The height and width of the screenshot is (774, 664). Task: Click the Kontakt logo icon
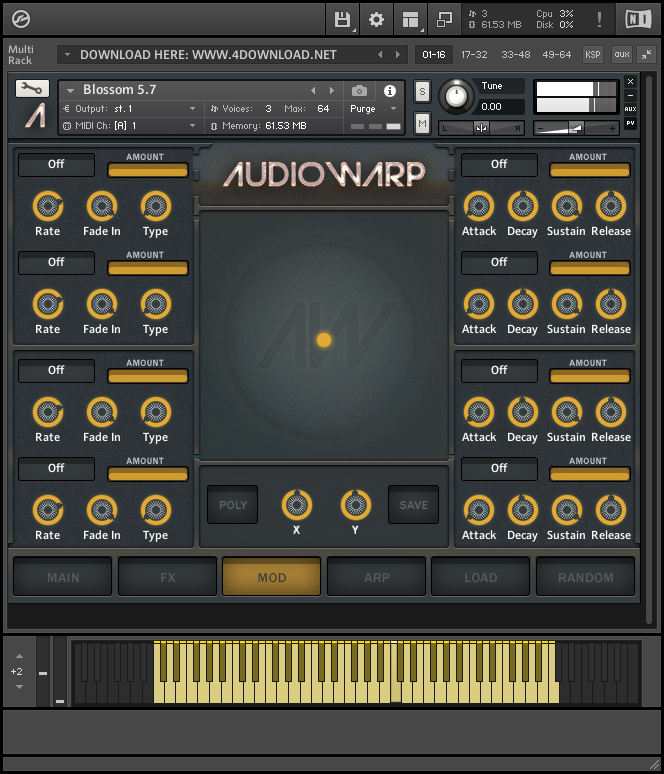21,19
